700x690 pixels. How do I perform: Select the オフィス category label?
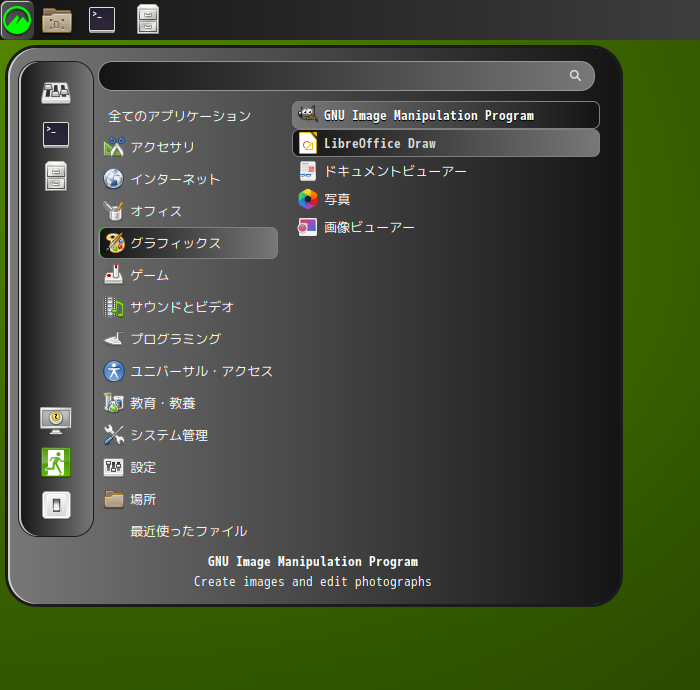point(156,211)
